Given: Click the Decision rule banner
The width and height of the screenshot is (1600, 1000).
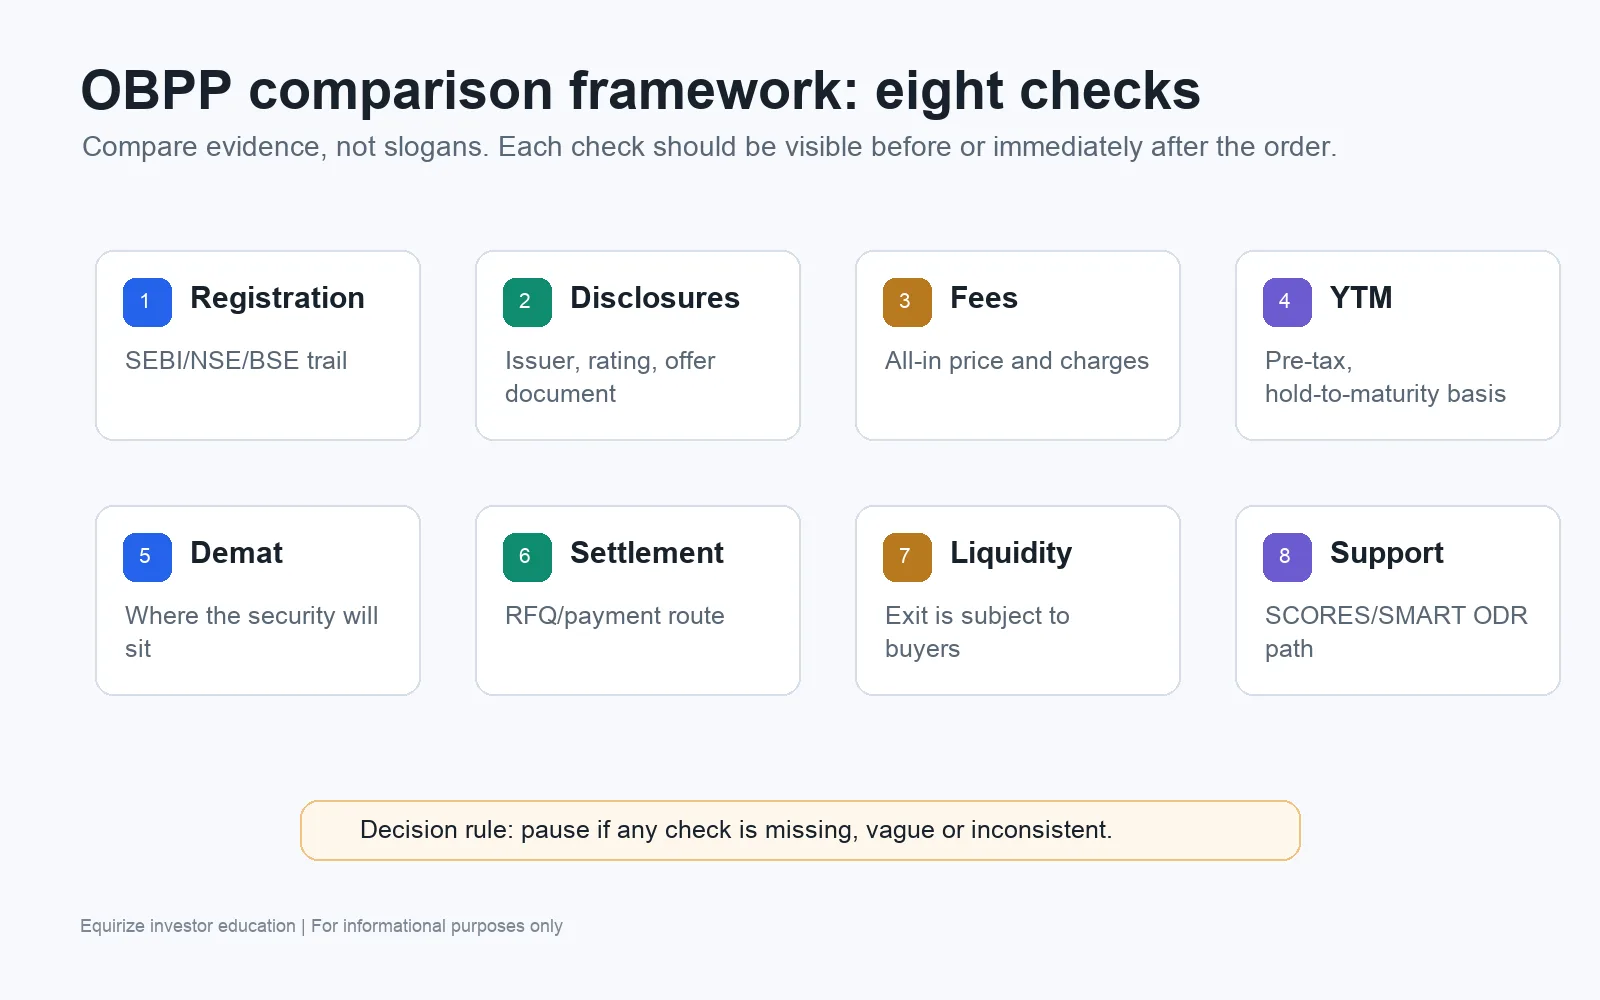Looking at the screenshot, I should pyautogui.click(x=800, y=830).
